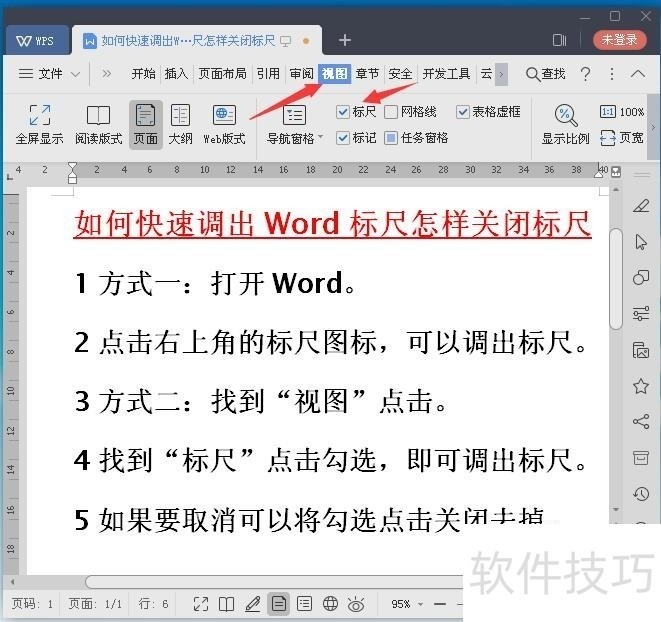661x622 pixels.
Task: Click the 未登录 login button
Action: (619, 40)
